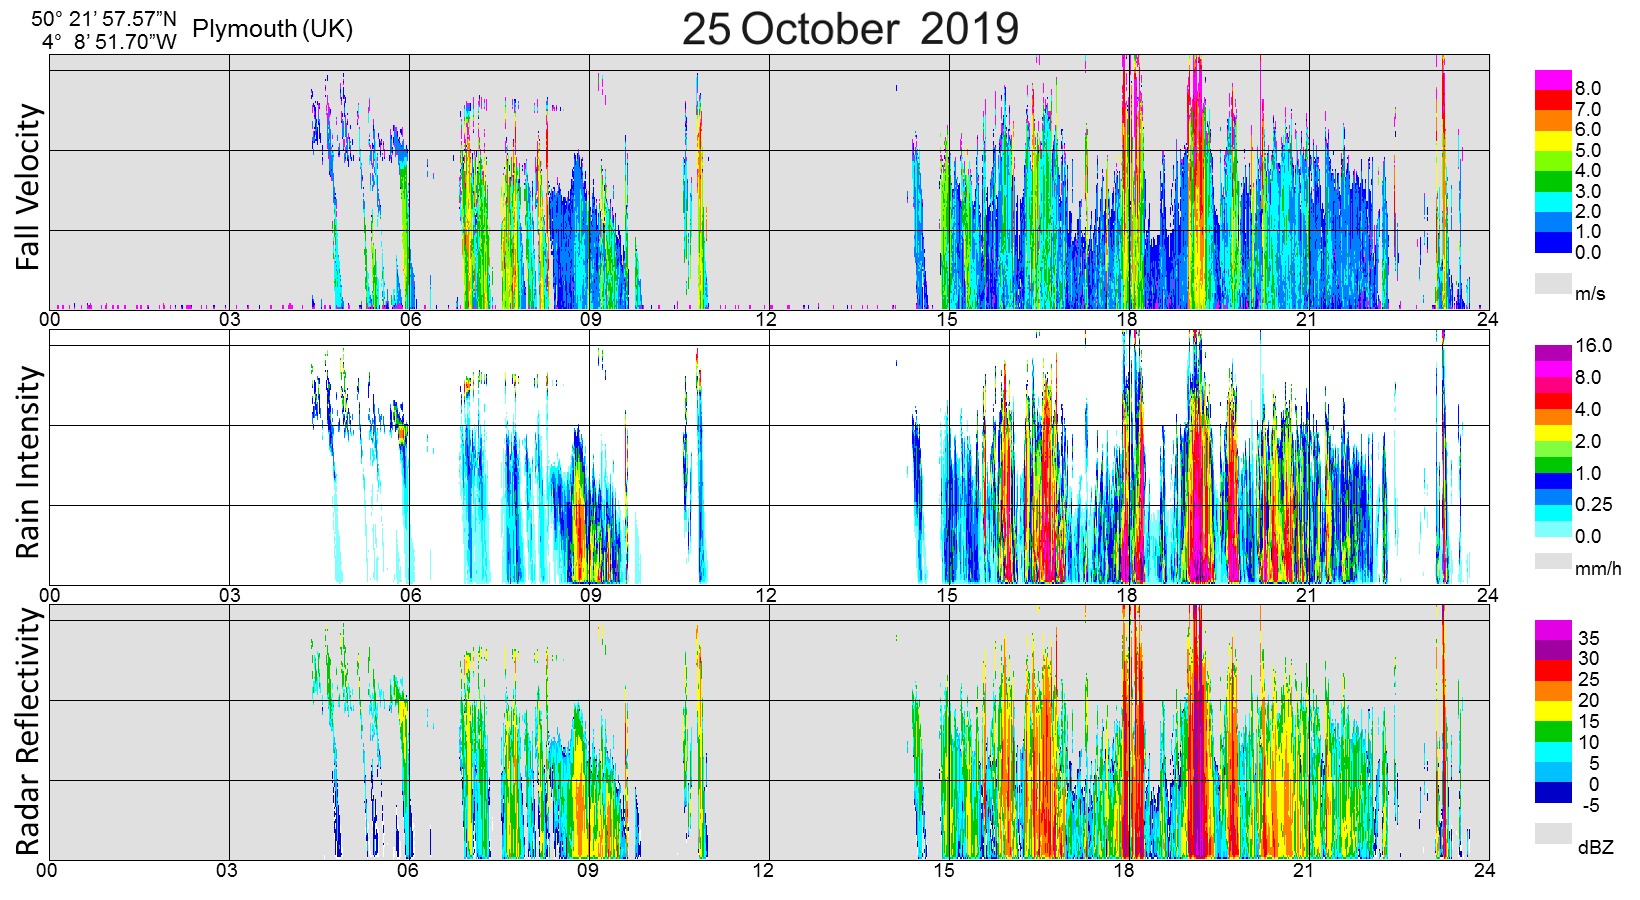Pick the palest cyan swatch in Rain Intensity legend
Image resolution: width=1640 pixels, height=900 pixels.
[x=1553, y=529]
